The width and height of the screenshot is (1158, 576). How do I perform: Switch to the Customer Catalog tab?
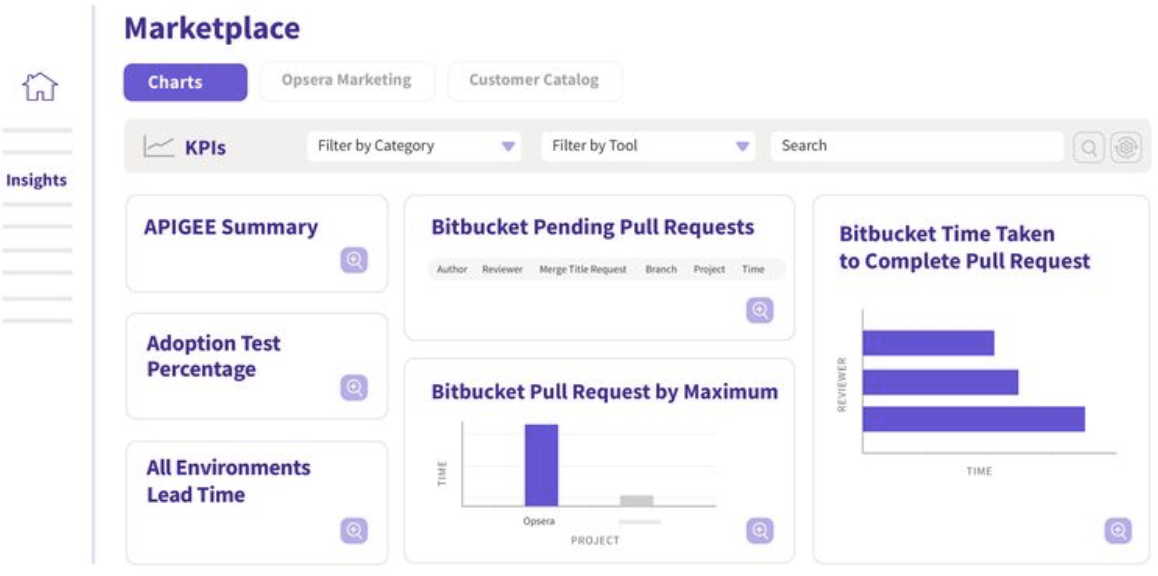click(534, 80)
